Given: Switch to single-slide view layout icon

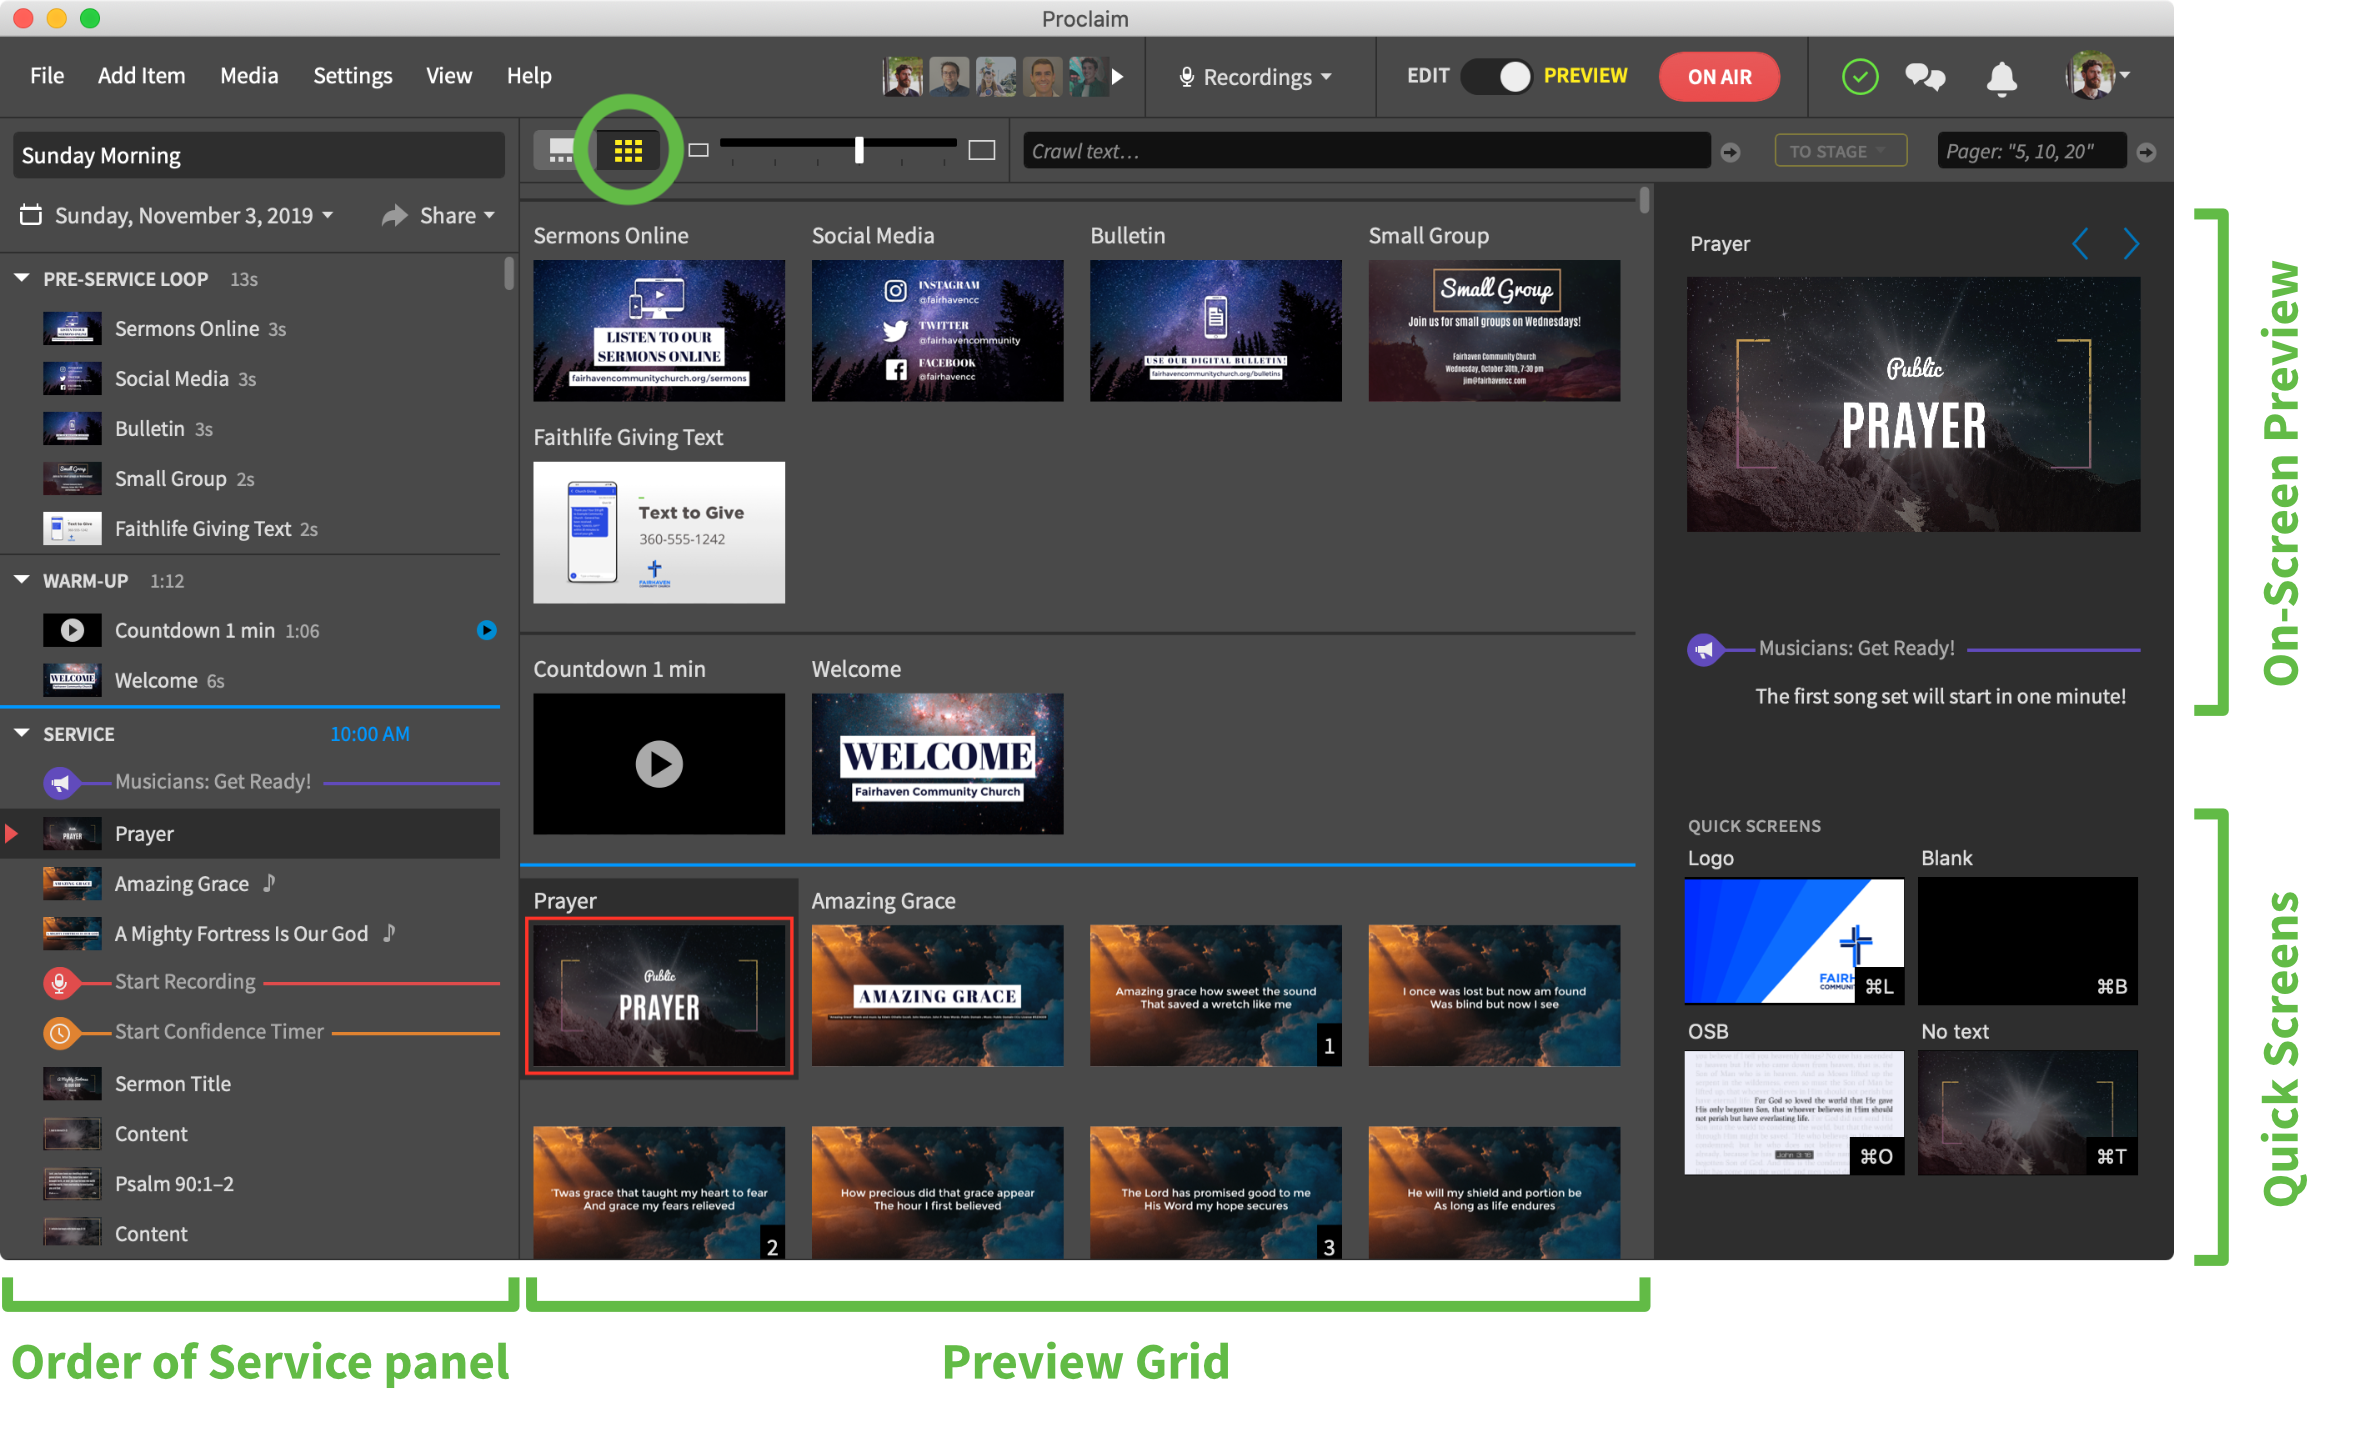Looking at the screenshot, I should click(562, 151).
